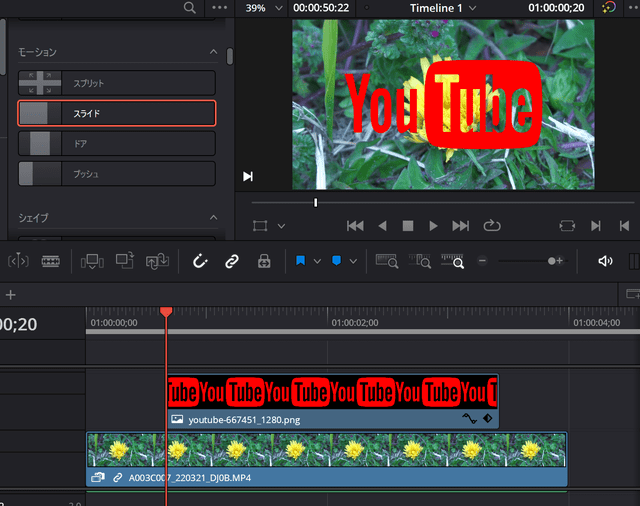
Task: Open the flag color dropdown
Action: click(317, 261)
